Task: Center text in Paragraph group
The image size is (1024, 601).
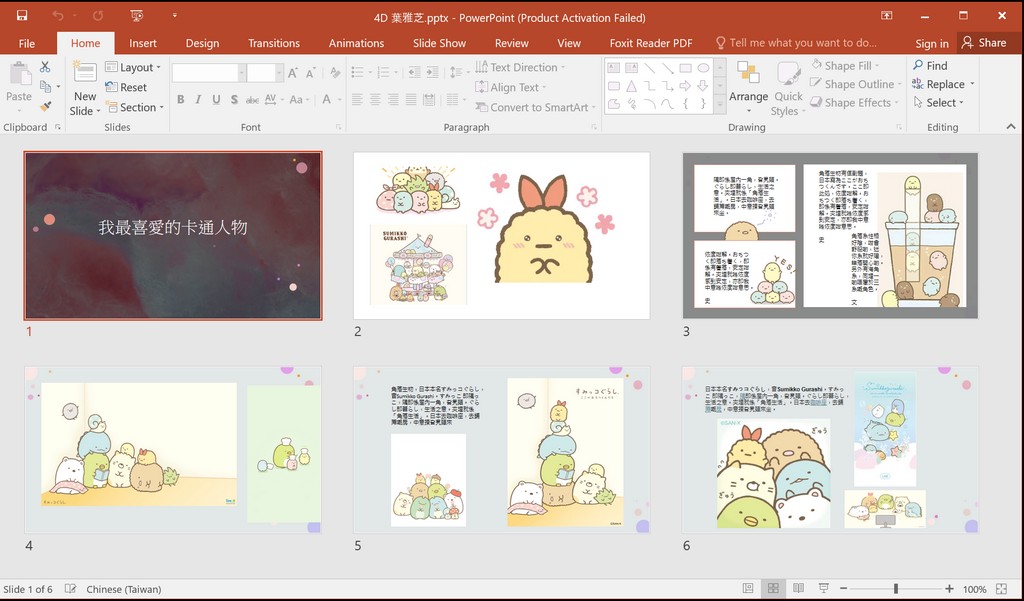Action: [375, 99]
